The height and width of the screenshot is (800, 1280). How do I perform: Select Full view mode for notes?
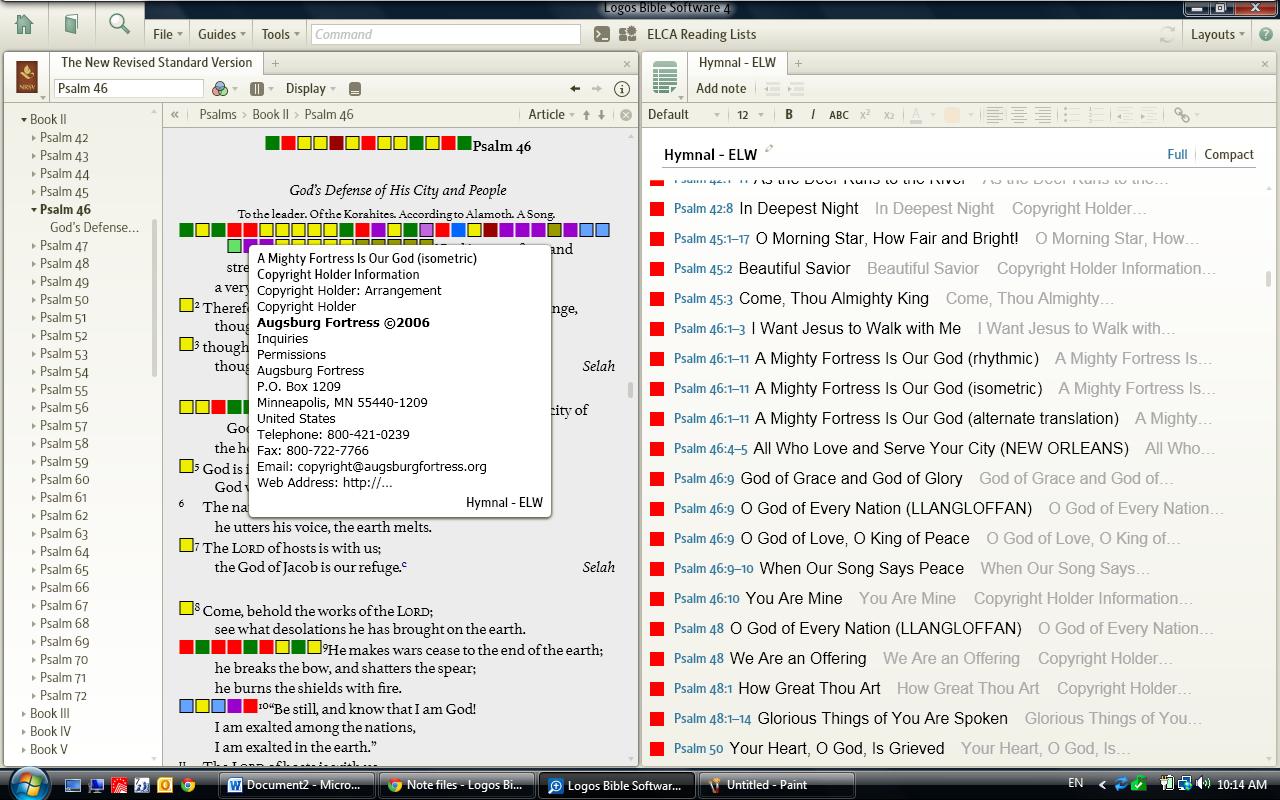[x=1177, y=155]
